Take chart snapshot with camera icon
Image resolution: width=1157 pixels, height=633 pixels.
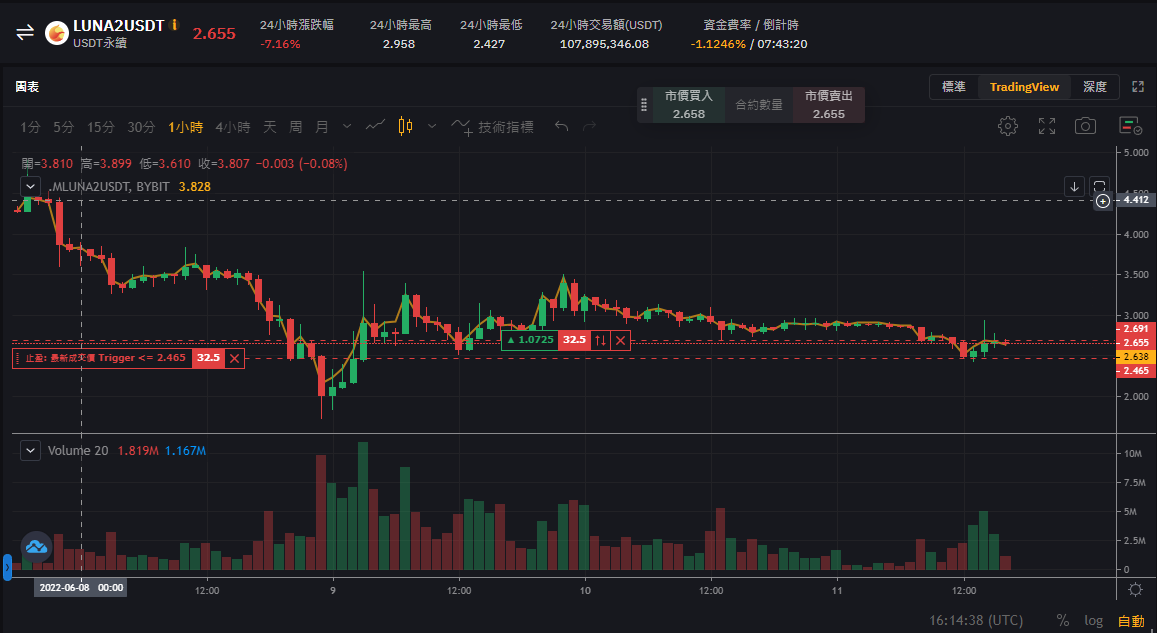coord(1085,126)
